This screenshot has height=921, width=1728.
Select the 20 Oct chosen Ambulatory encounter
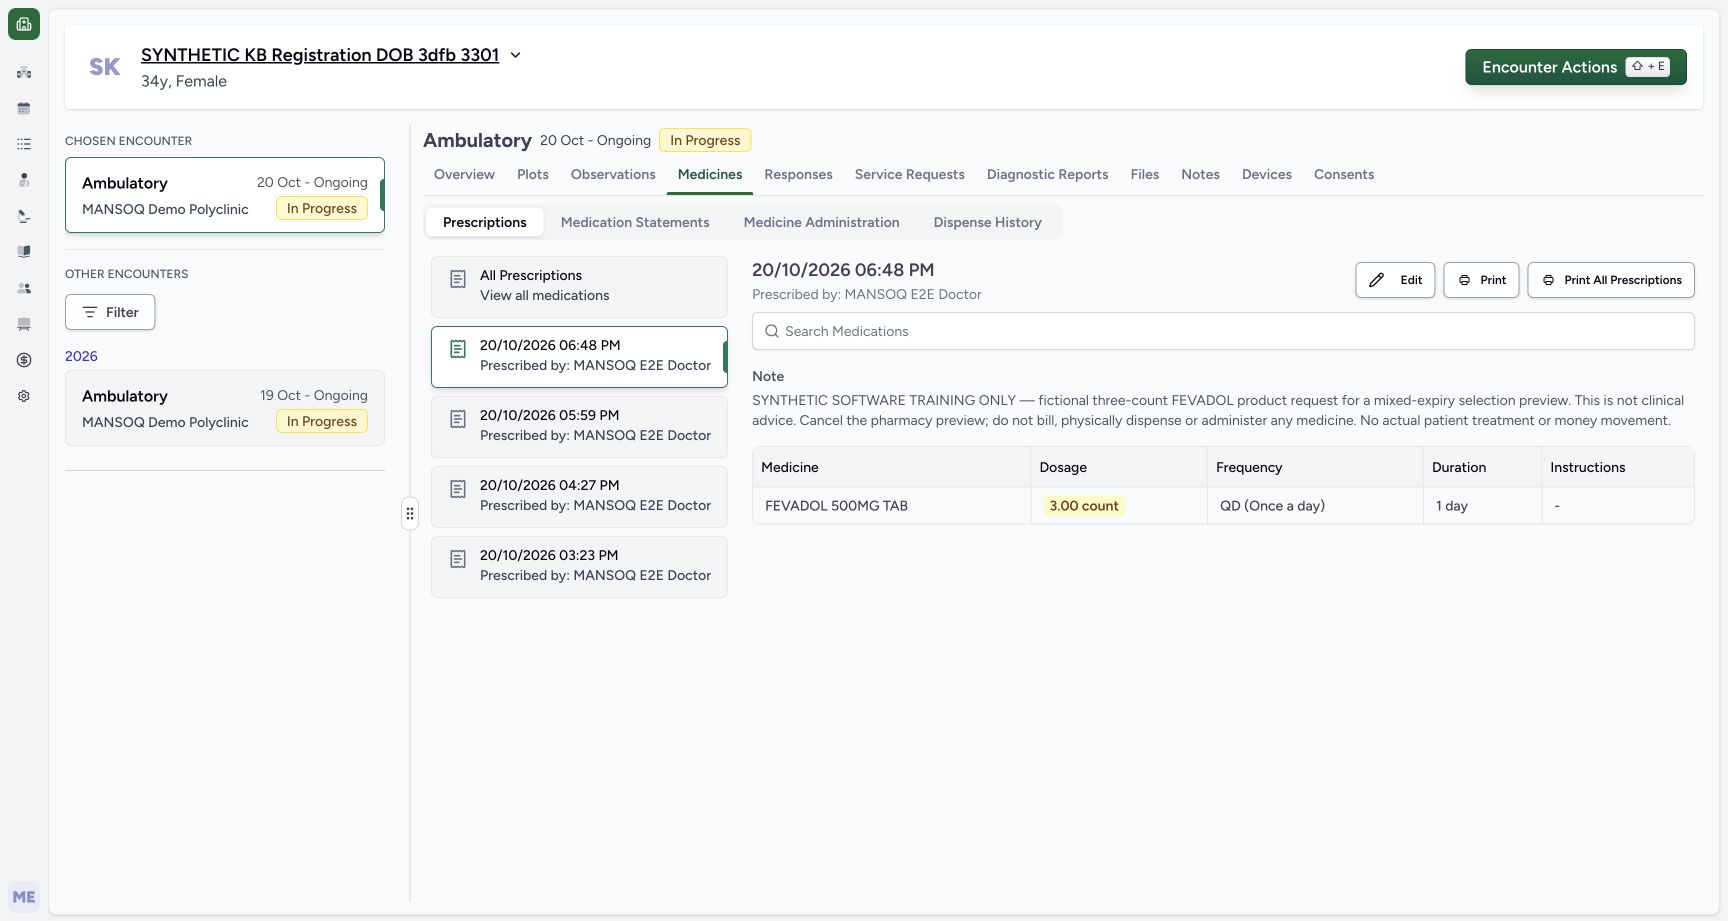pos(225,195)
